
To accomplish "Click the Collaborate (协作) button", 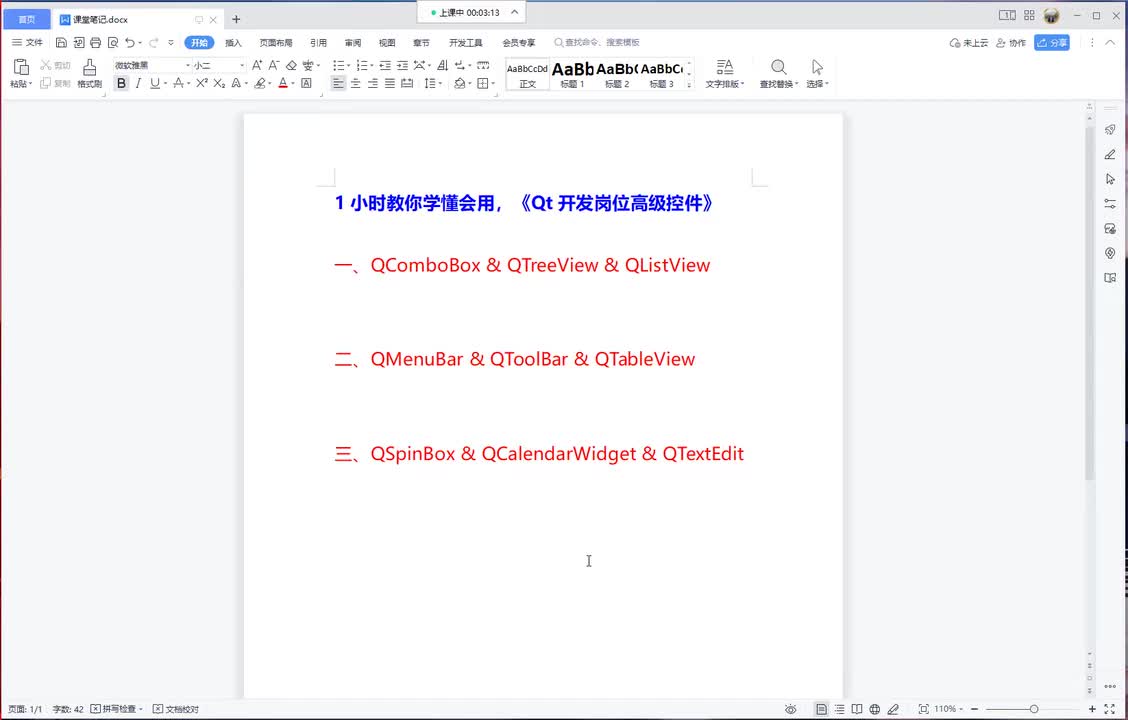I will click(x=1011, y=42).
